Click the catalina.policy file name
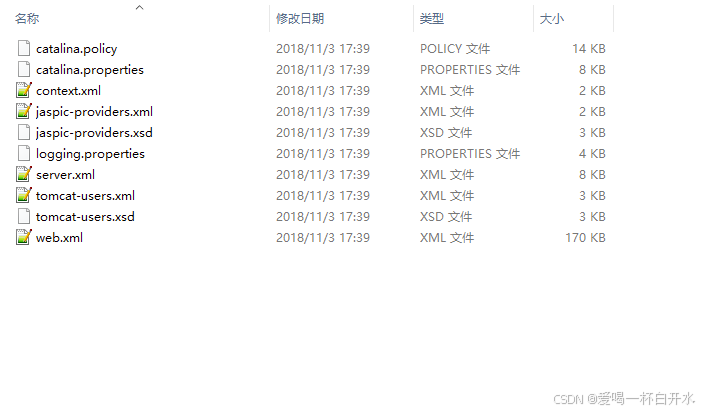Image resolution: width=706 pixels, height=412 pixels. pyautogui.click(x=77, y=49)
